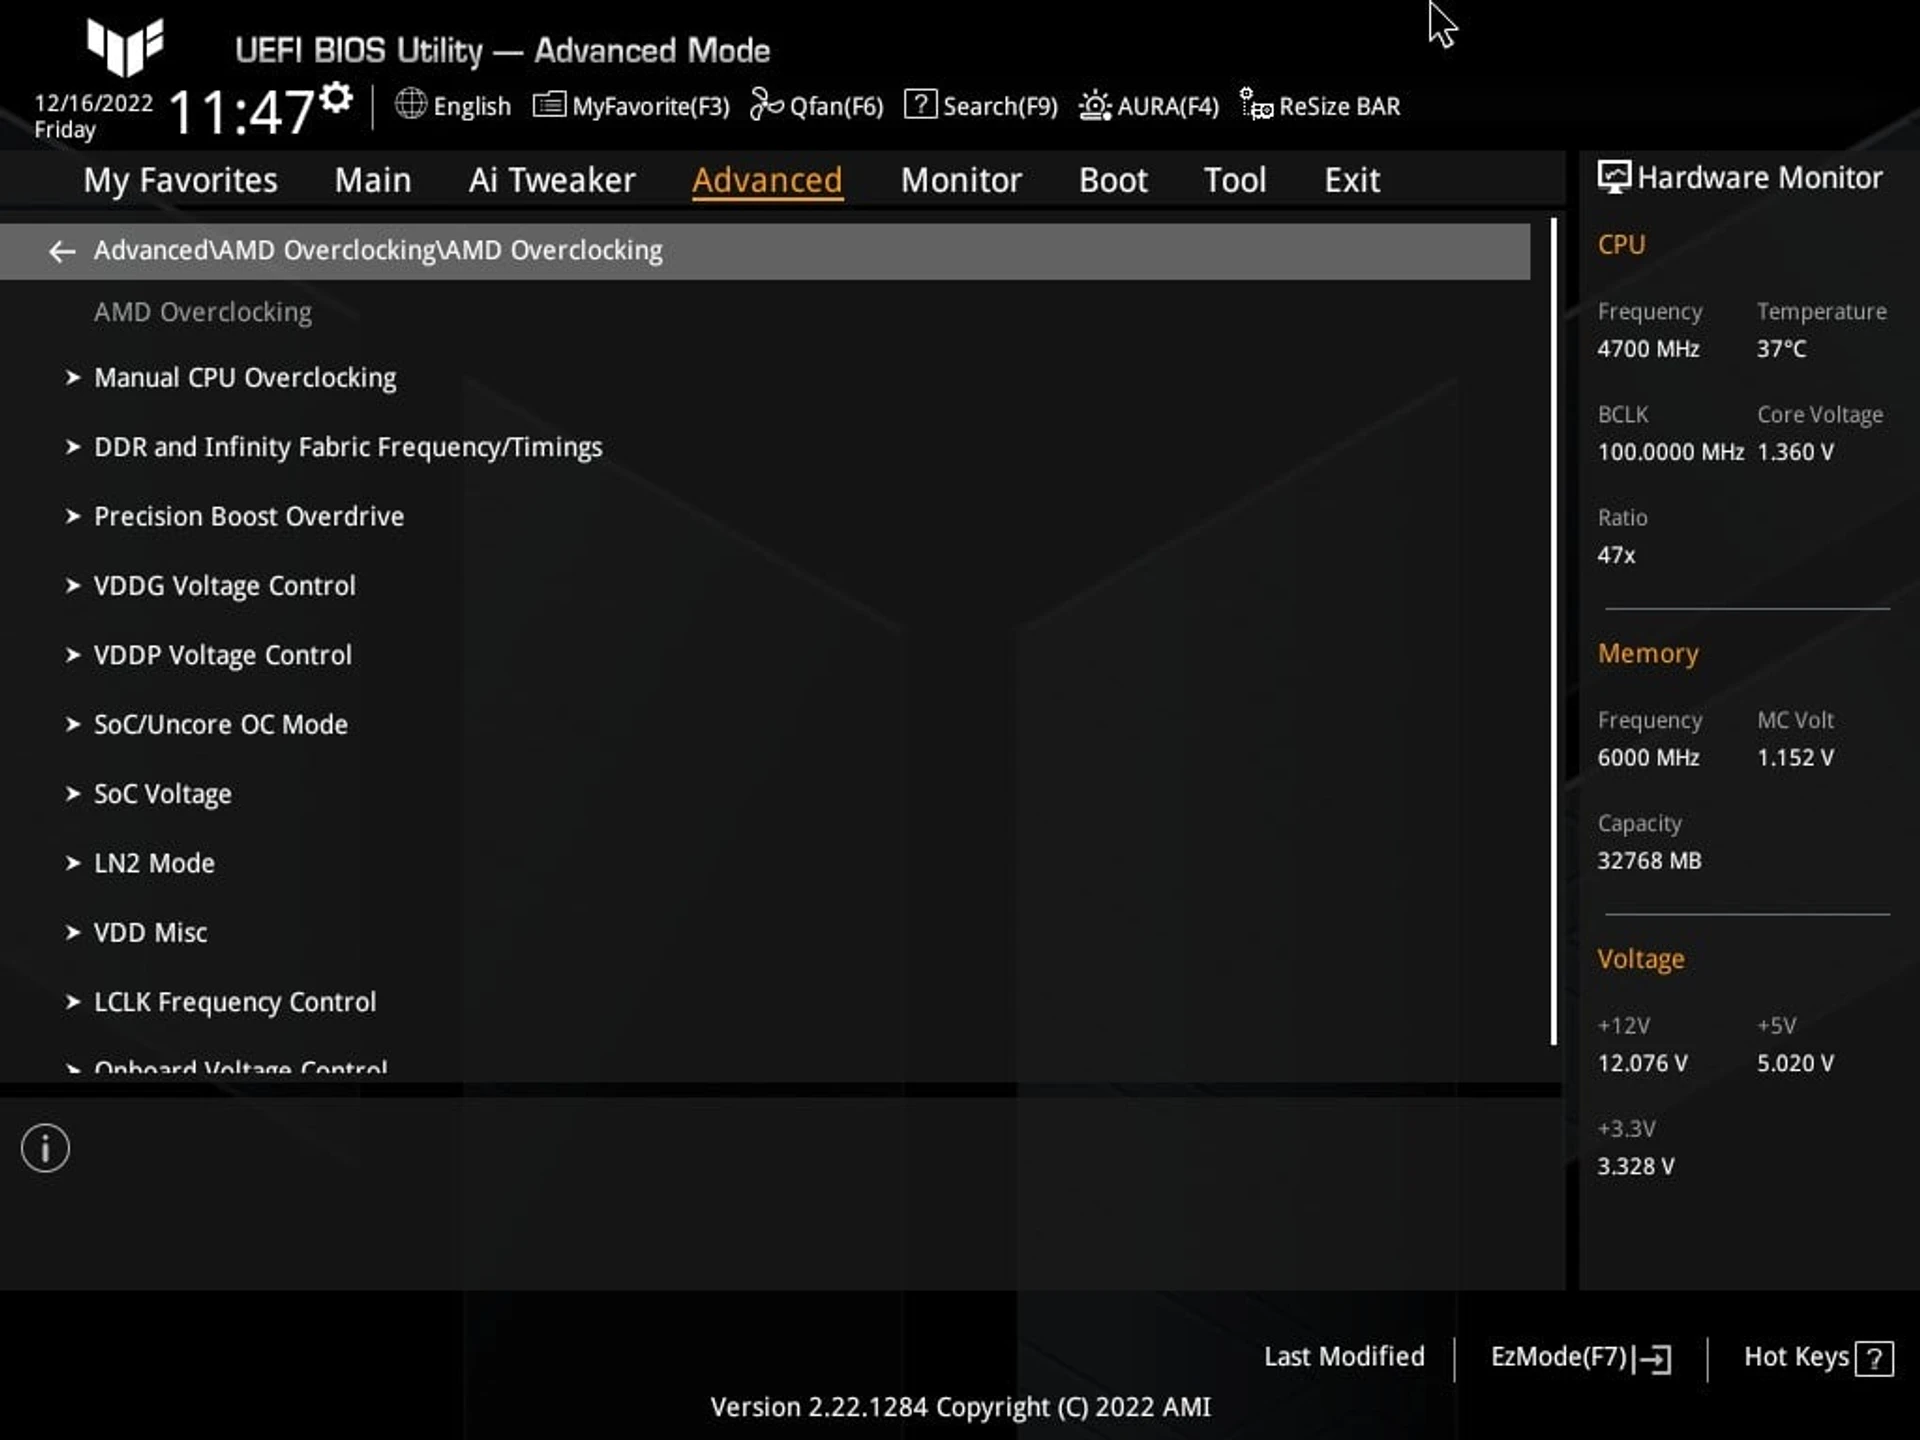
Task: Go to the Boot tab
Action: (1113, 180)
